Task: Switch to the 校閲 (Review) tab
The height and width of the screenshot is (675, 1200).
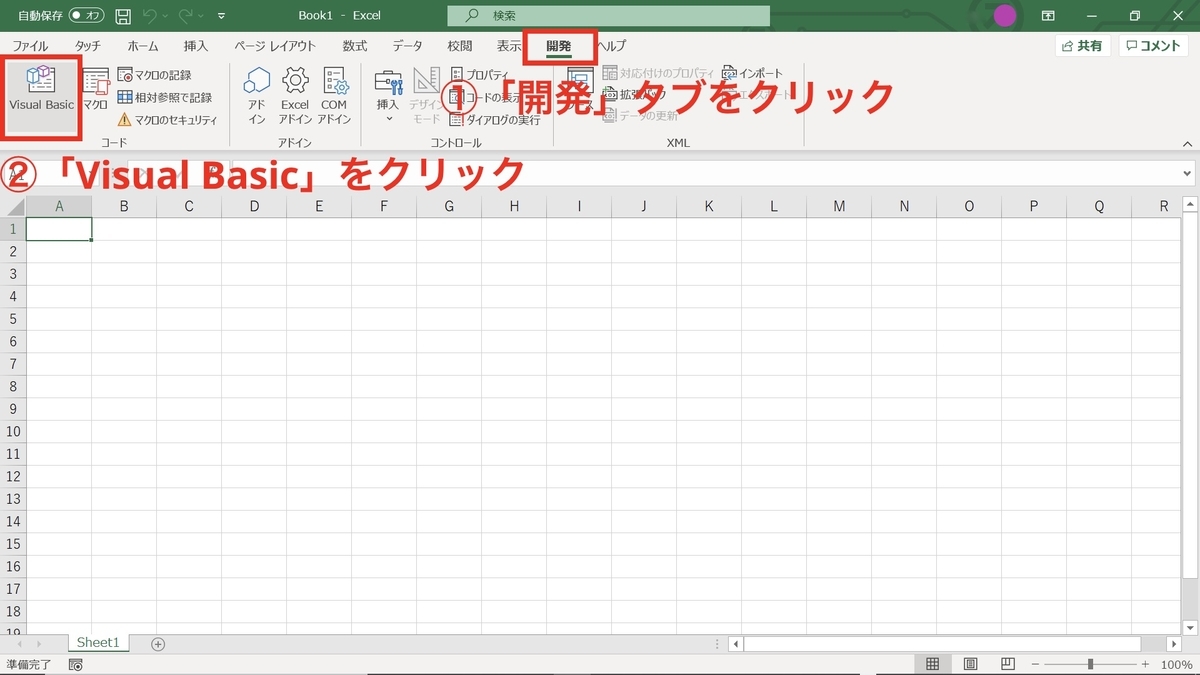Action: (460, 46)
